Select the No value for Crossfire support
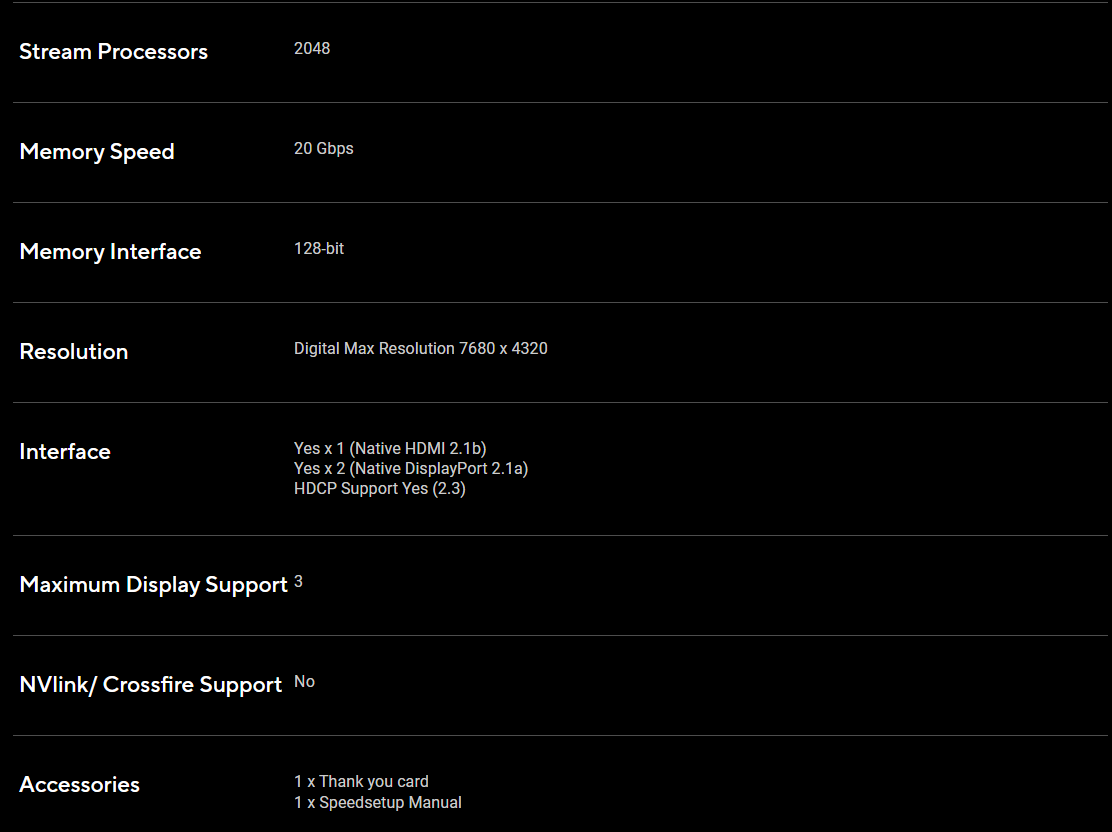This screenshot has width=1112, height=832. click(304, 681)
